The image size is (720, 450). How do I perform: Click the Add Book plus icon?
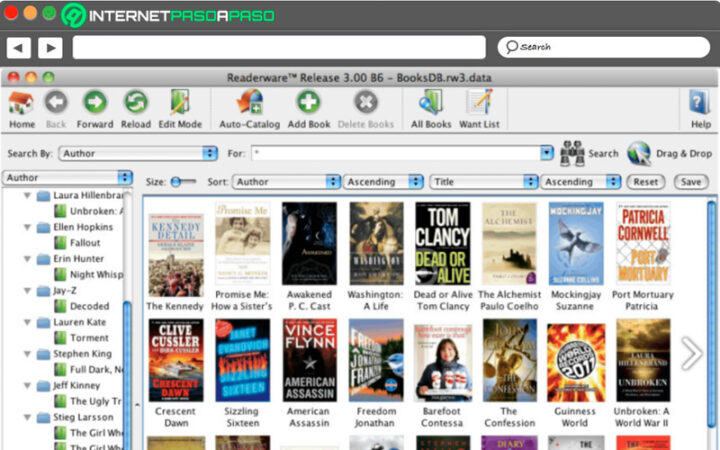click(x=309, y=102)
